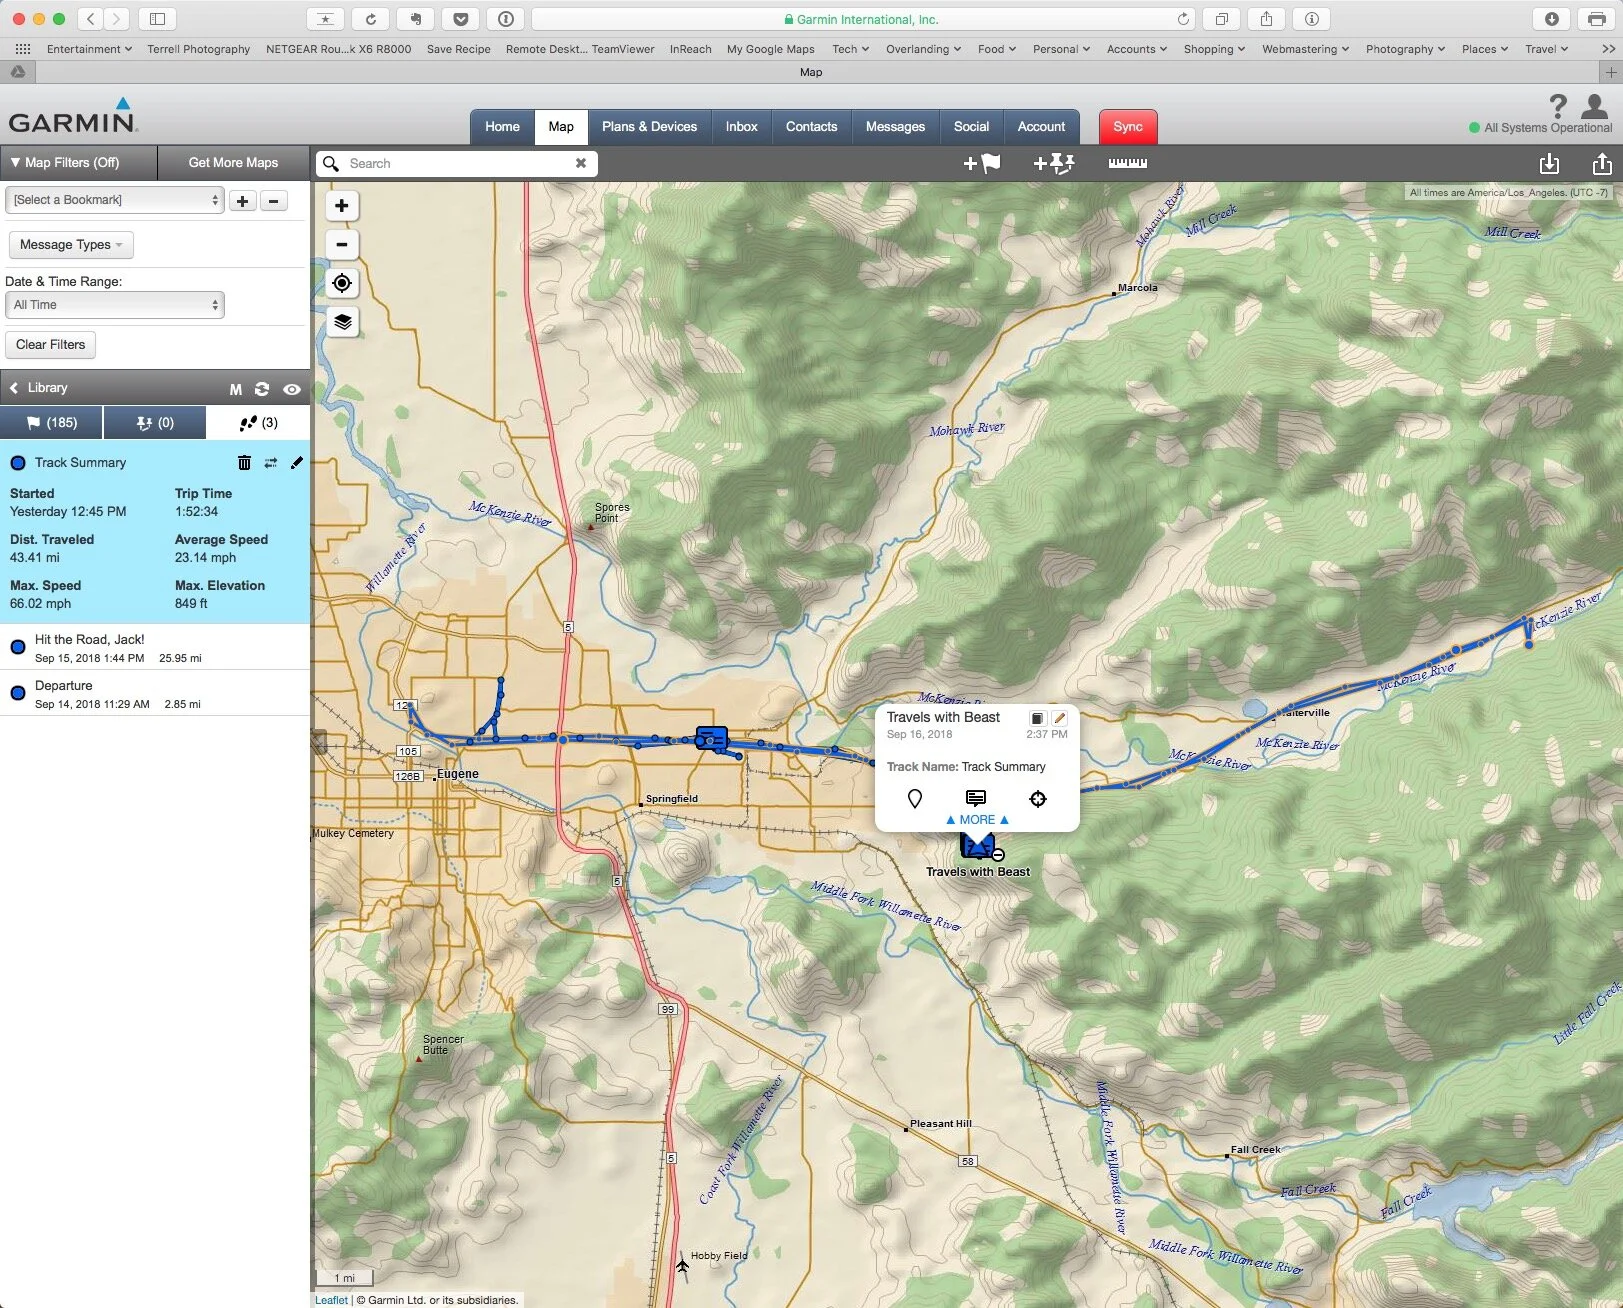
Task: Select the distance measuring ruler tool
Action: coord(1127,162)
